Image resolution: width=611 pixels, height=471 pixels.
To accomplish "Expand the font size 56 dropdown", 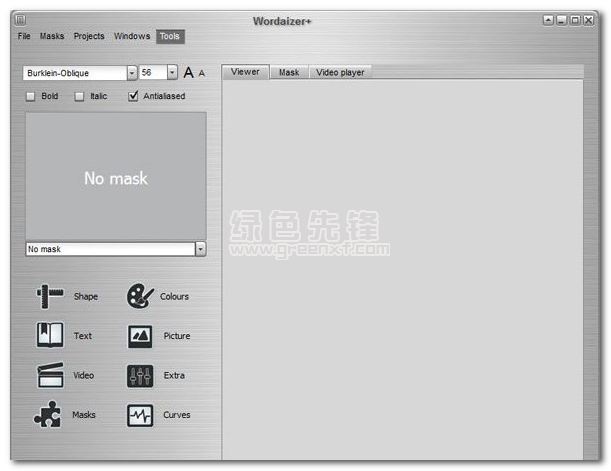I will point(172,72).
